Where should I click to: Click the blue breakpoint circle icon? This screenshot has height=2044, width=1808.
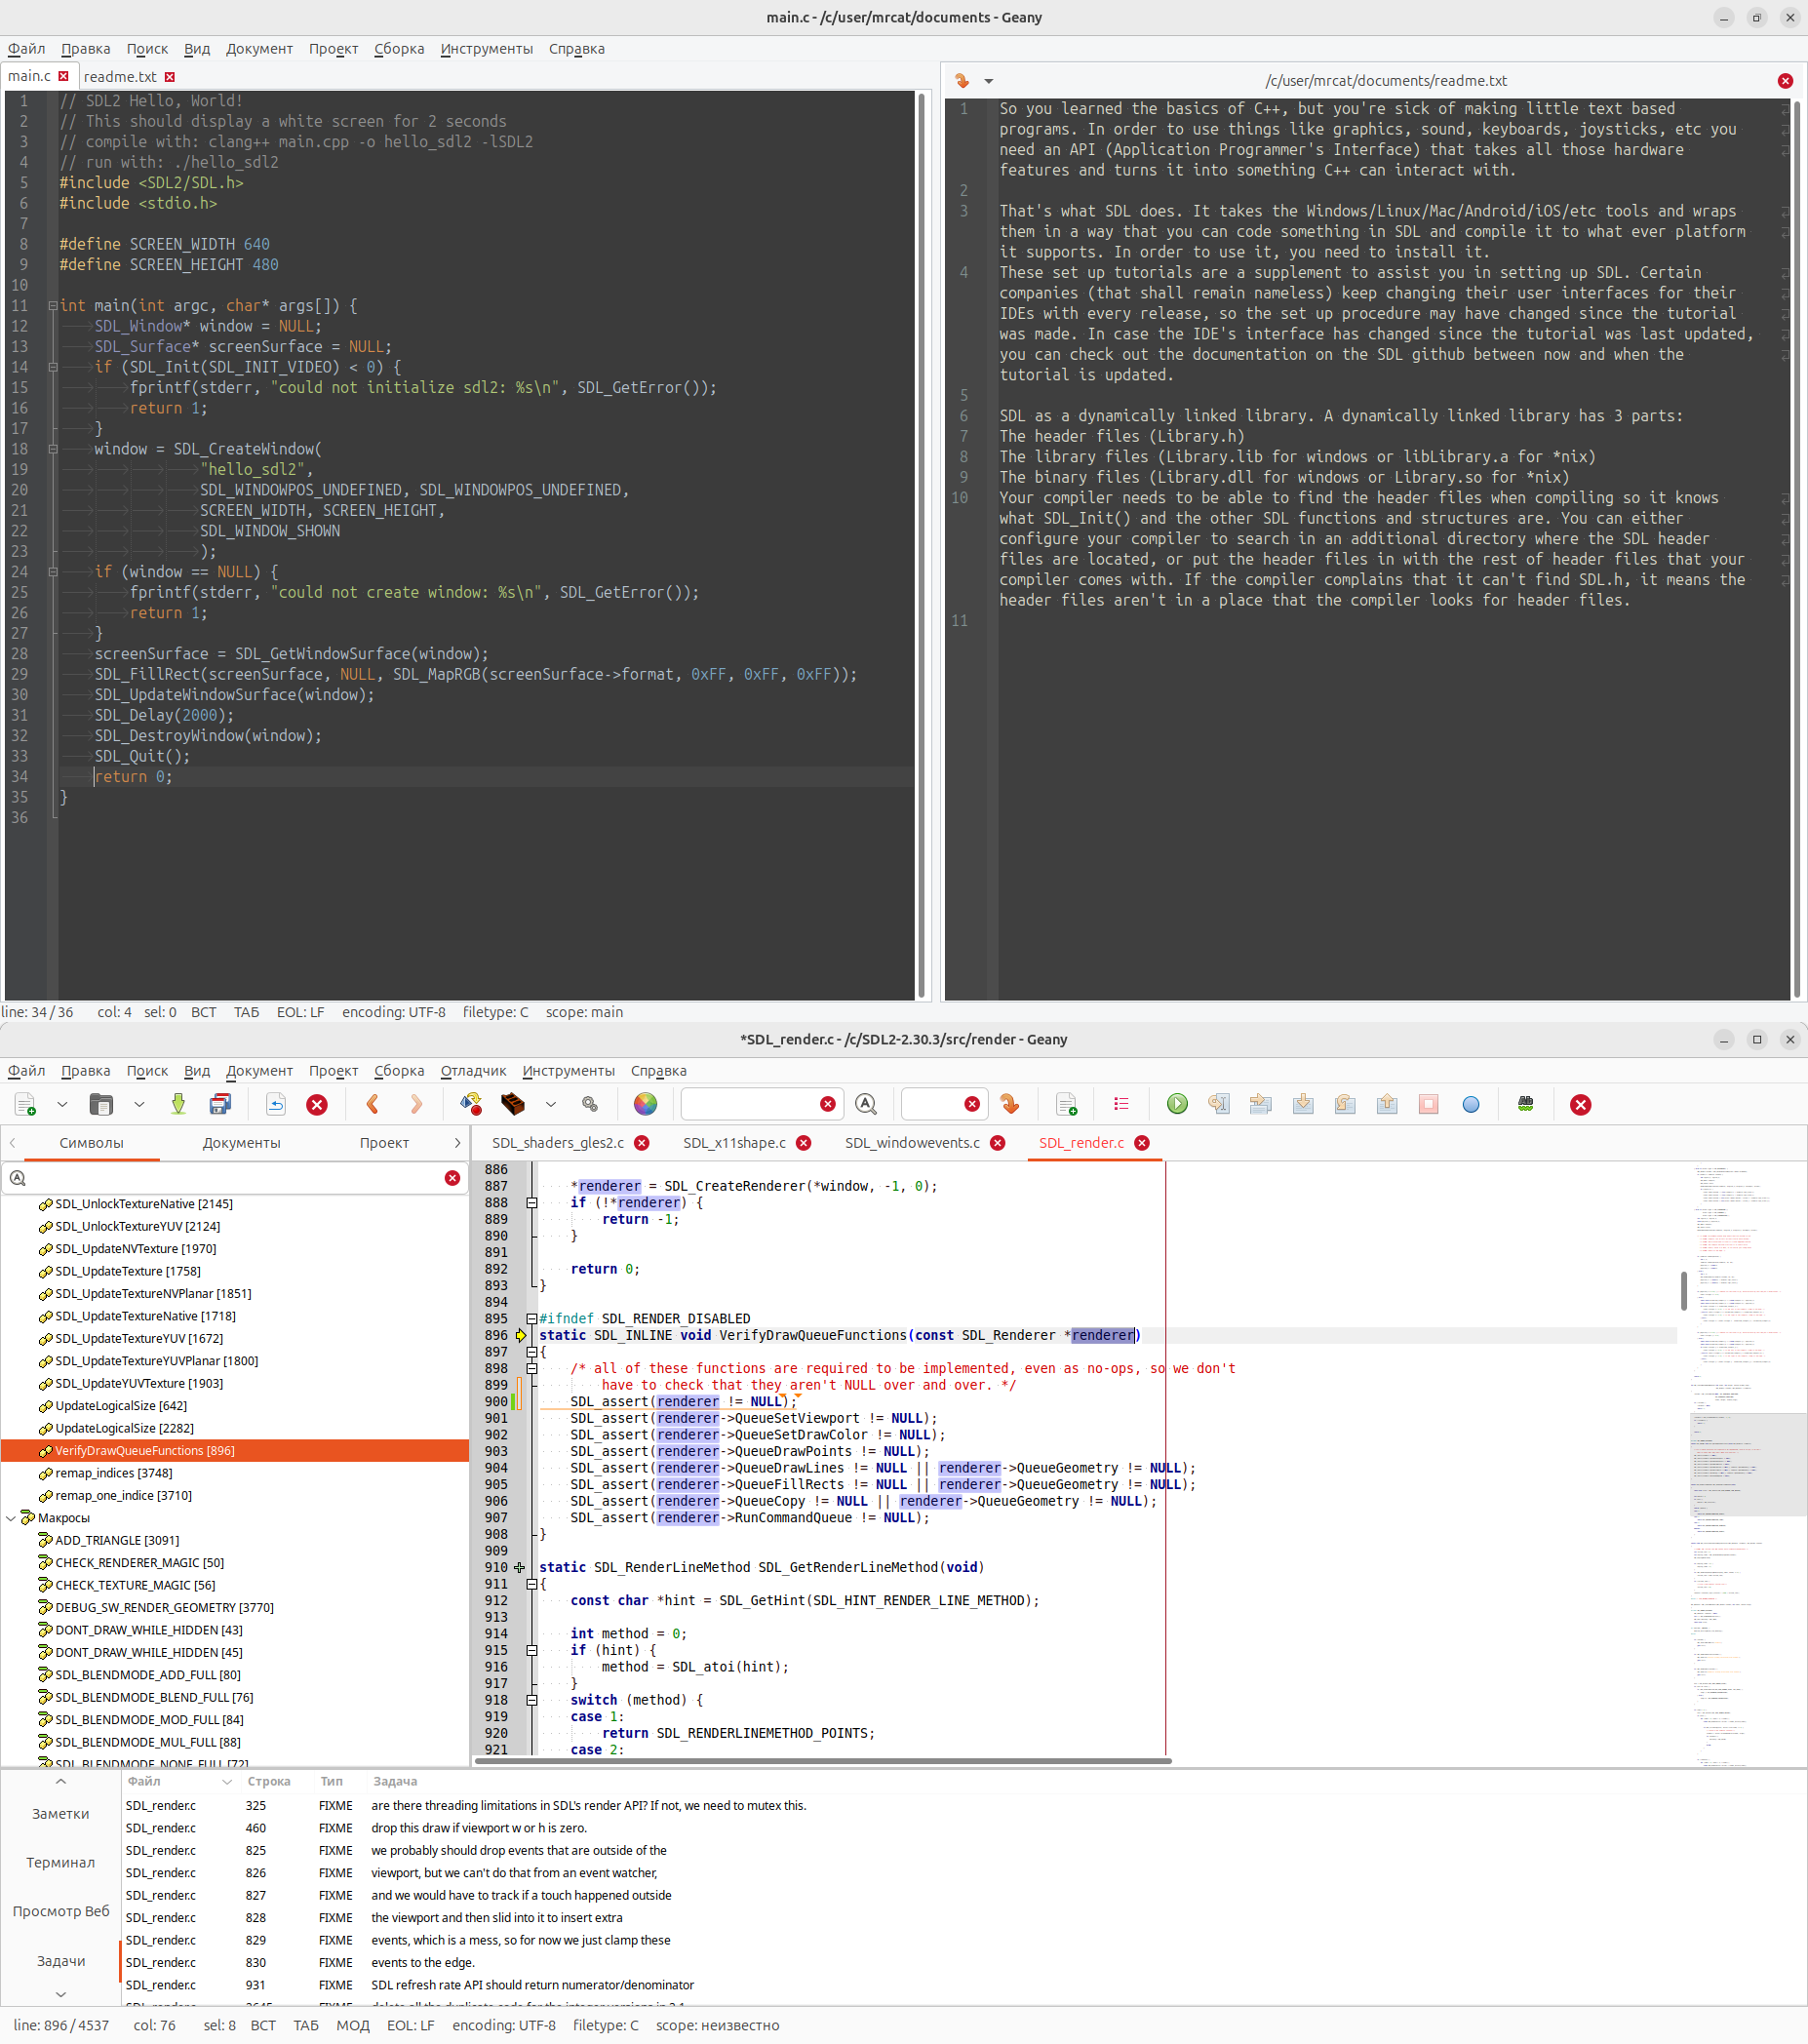tap(1471, 1104)
